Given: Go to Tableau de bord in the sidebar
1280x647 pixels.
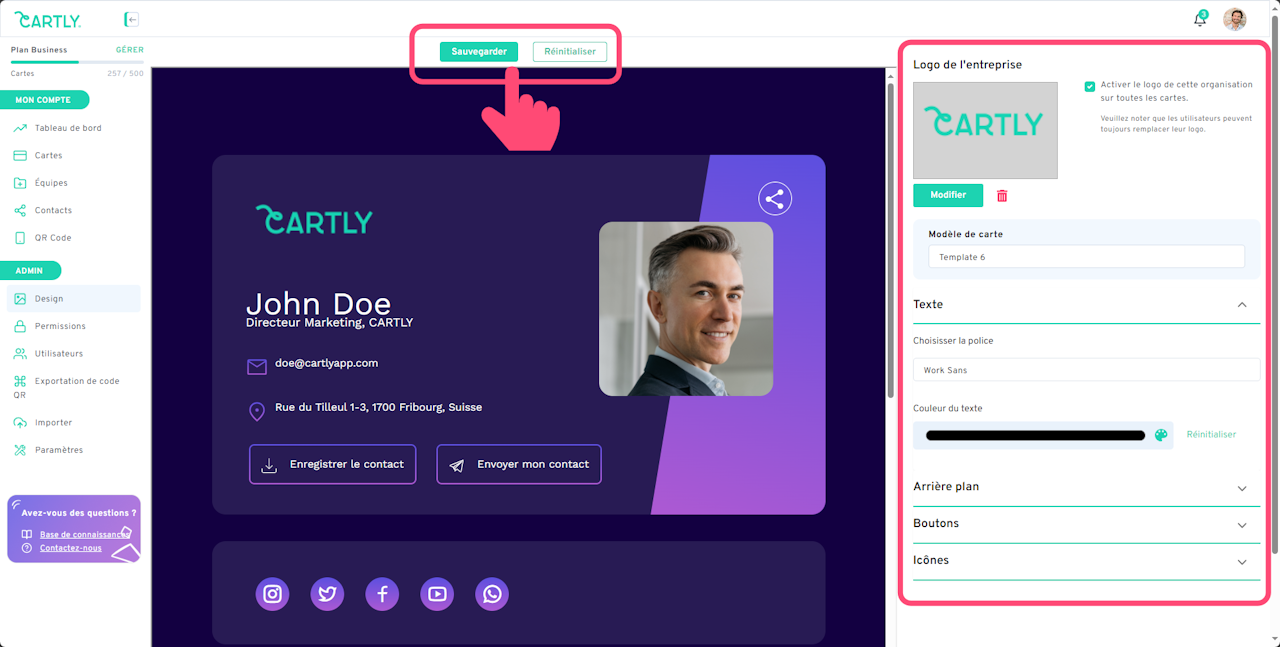Looking at the screenshot, I should point(68,128).
